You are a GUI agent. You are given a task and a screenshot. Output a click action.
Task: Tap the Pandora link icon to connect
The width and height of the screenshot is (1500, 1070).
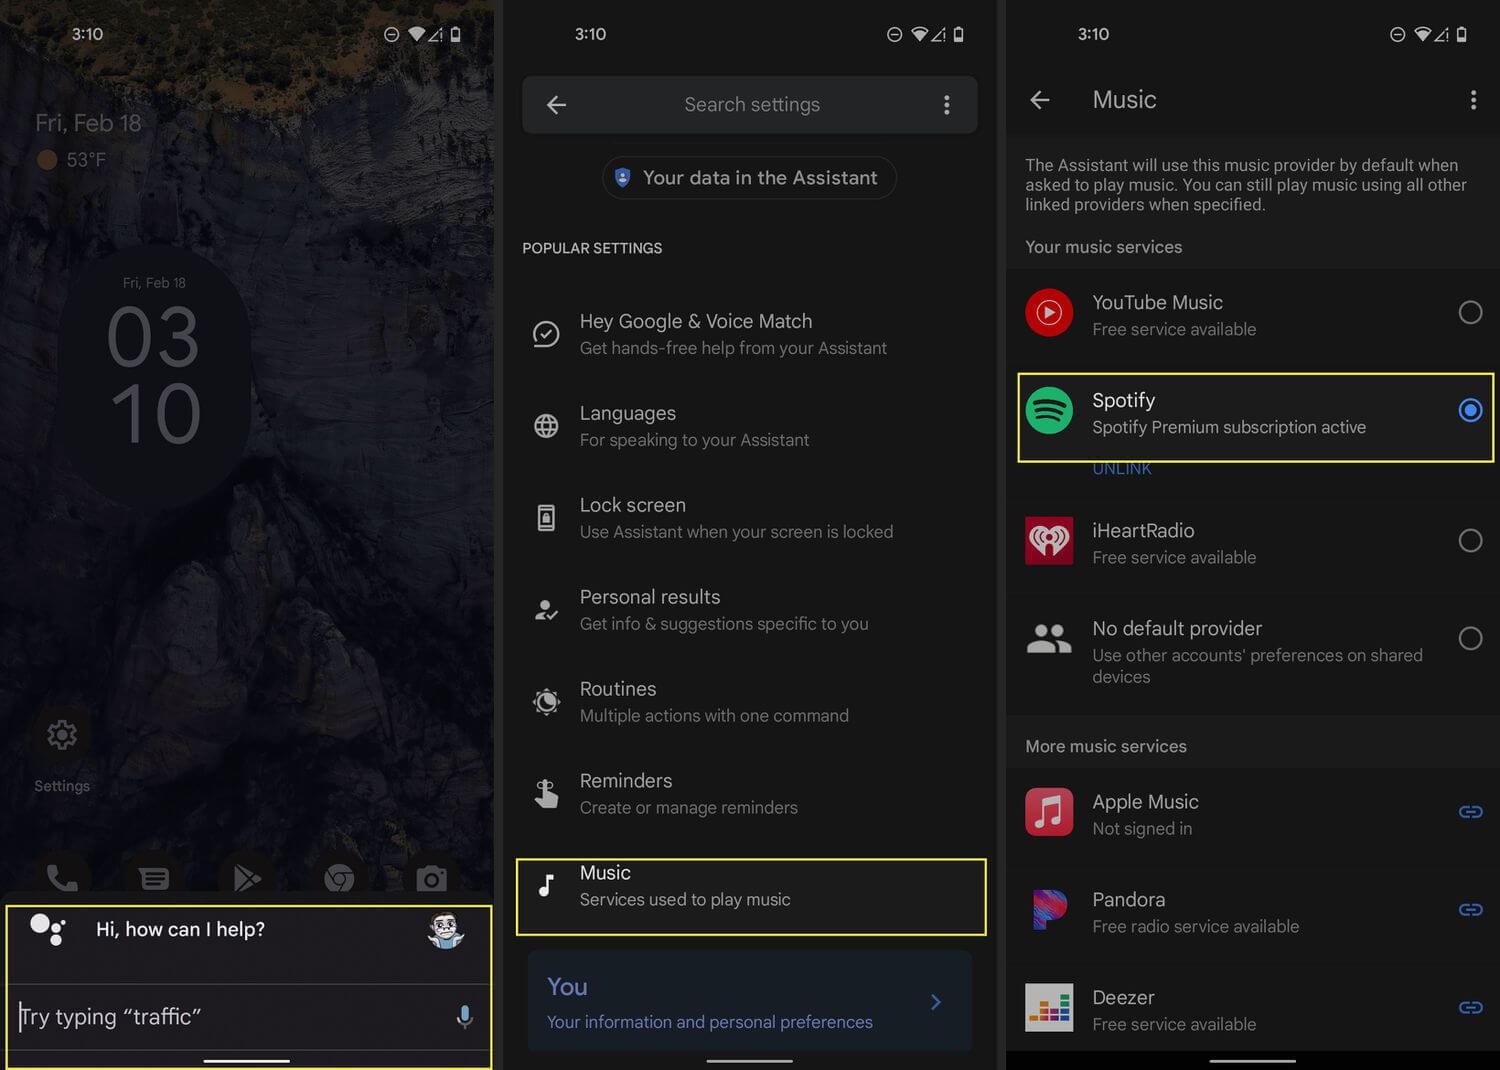(1470, 910)
